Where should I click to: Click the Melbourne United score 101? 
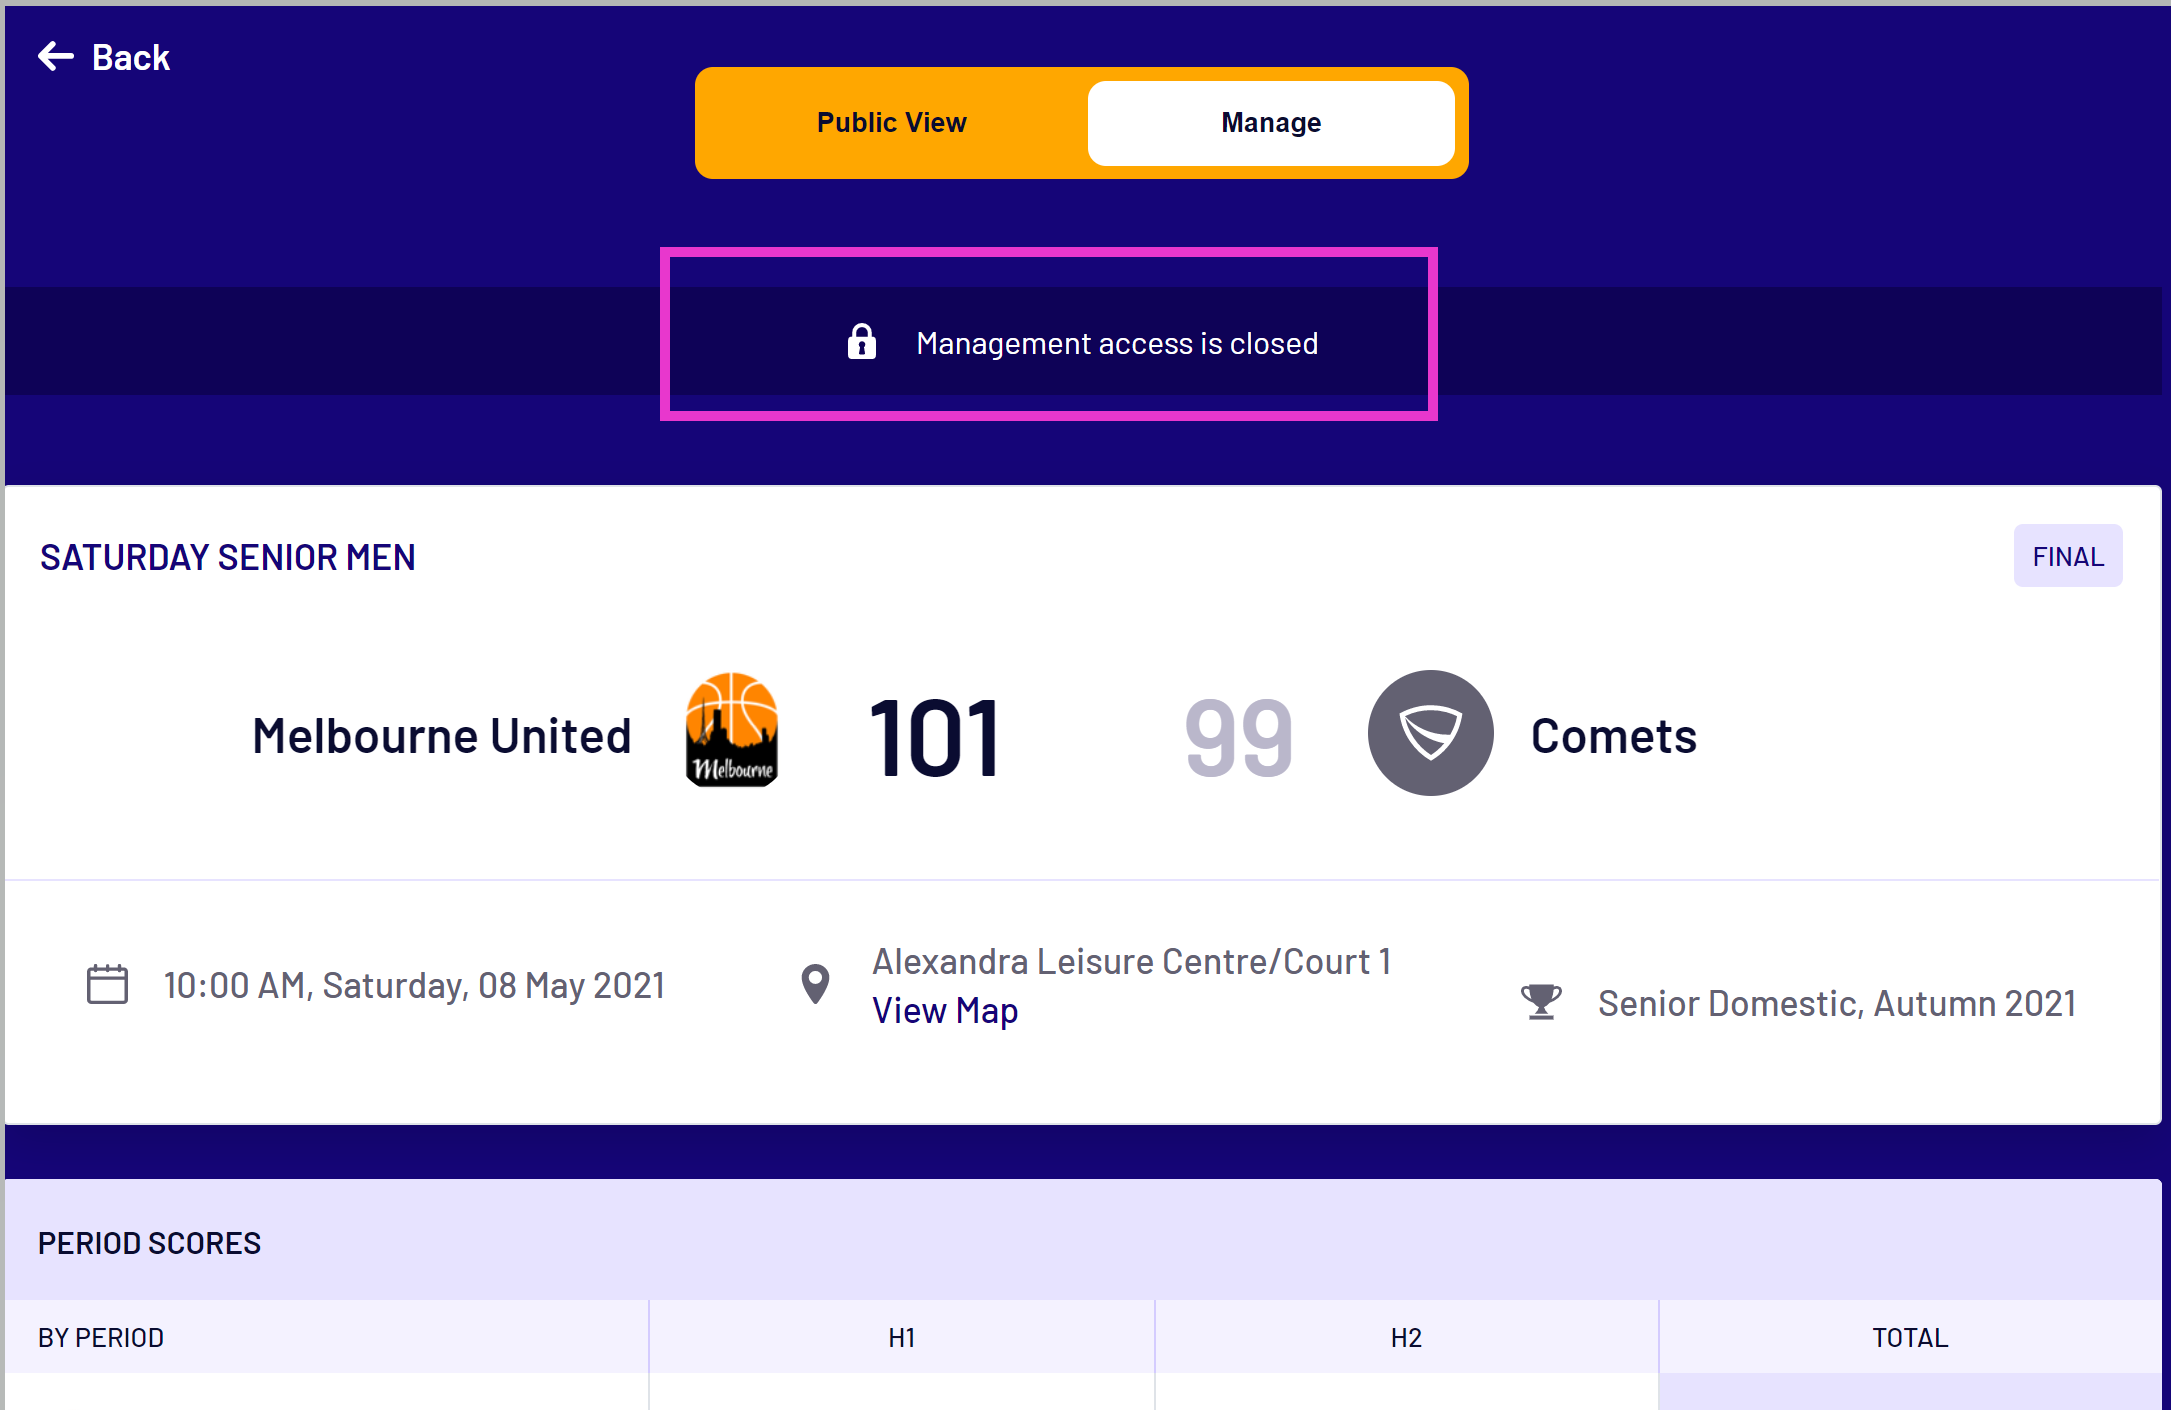(935, 739)
